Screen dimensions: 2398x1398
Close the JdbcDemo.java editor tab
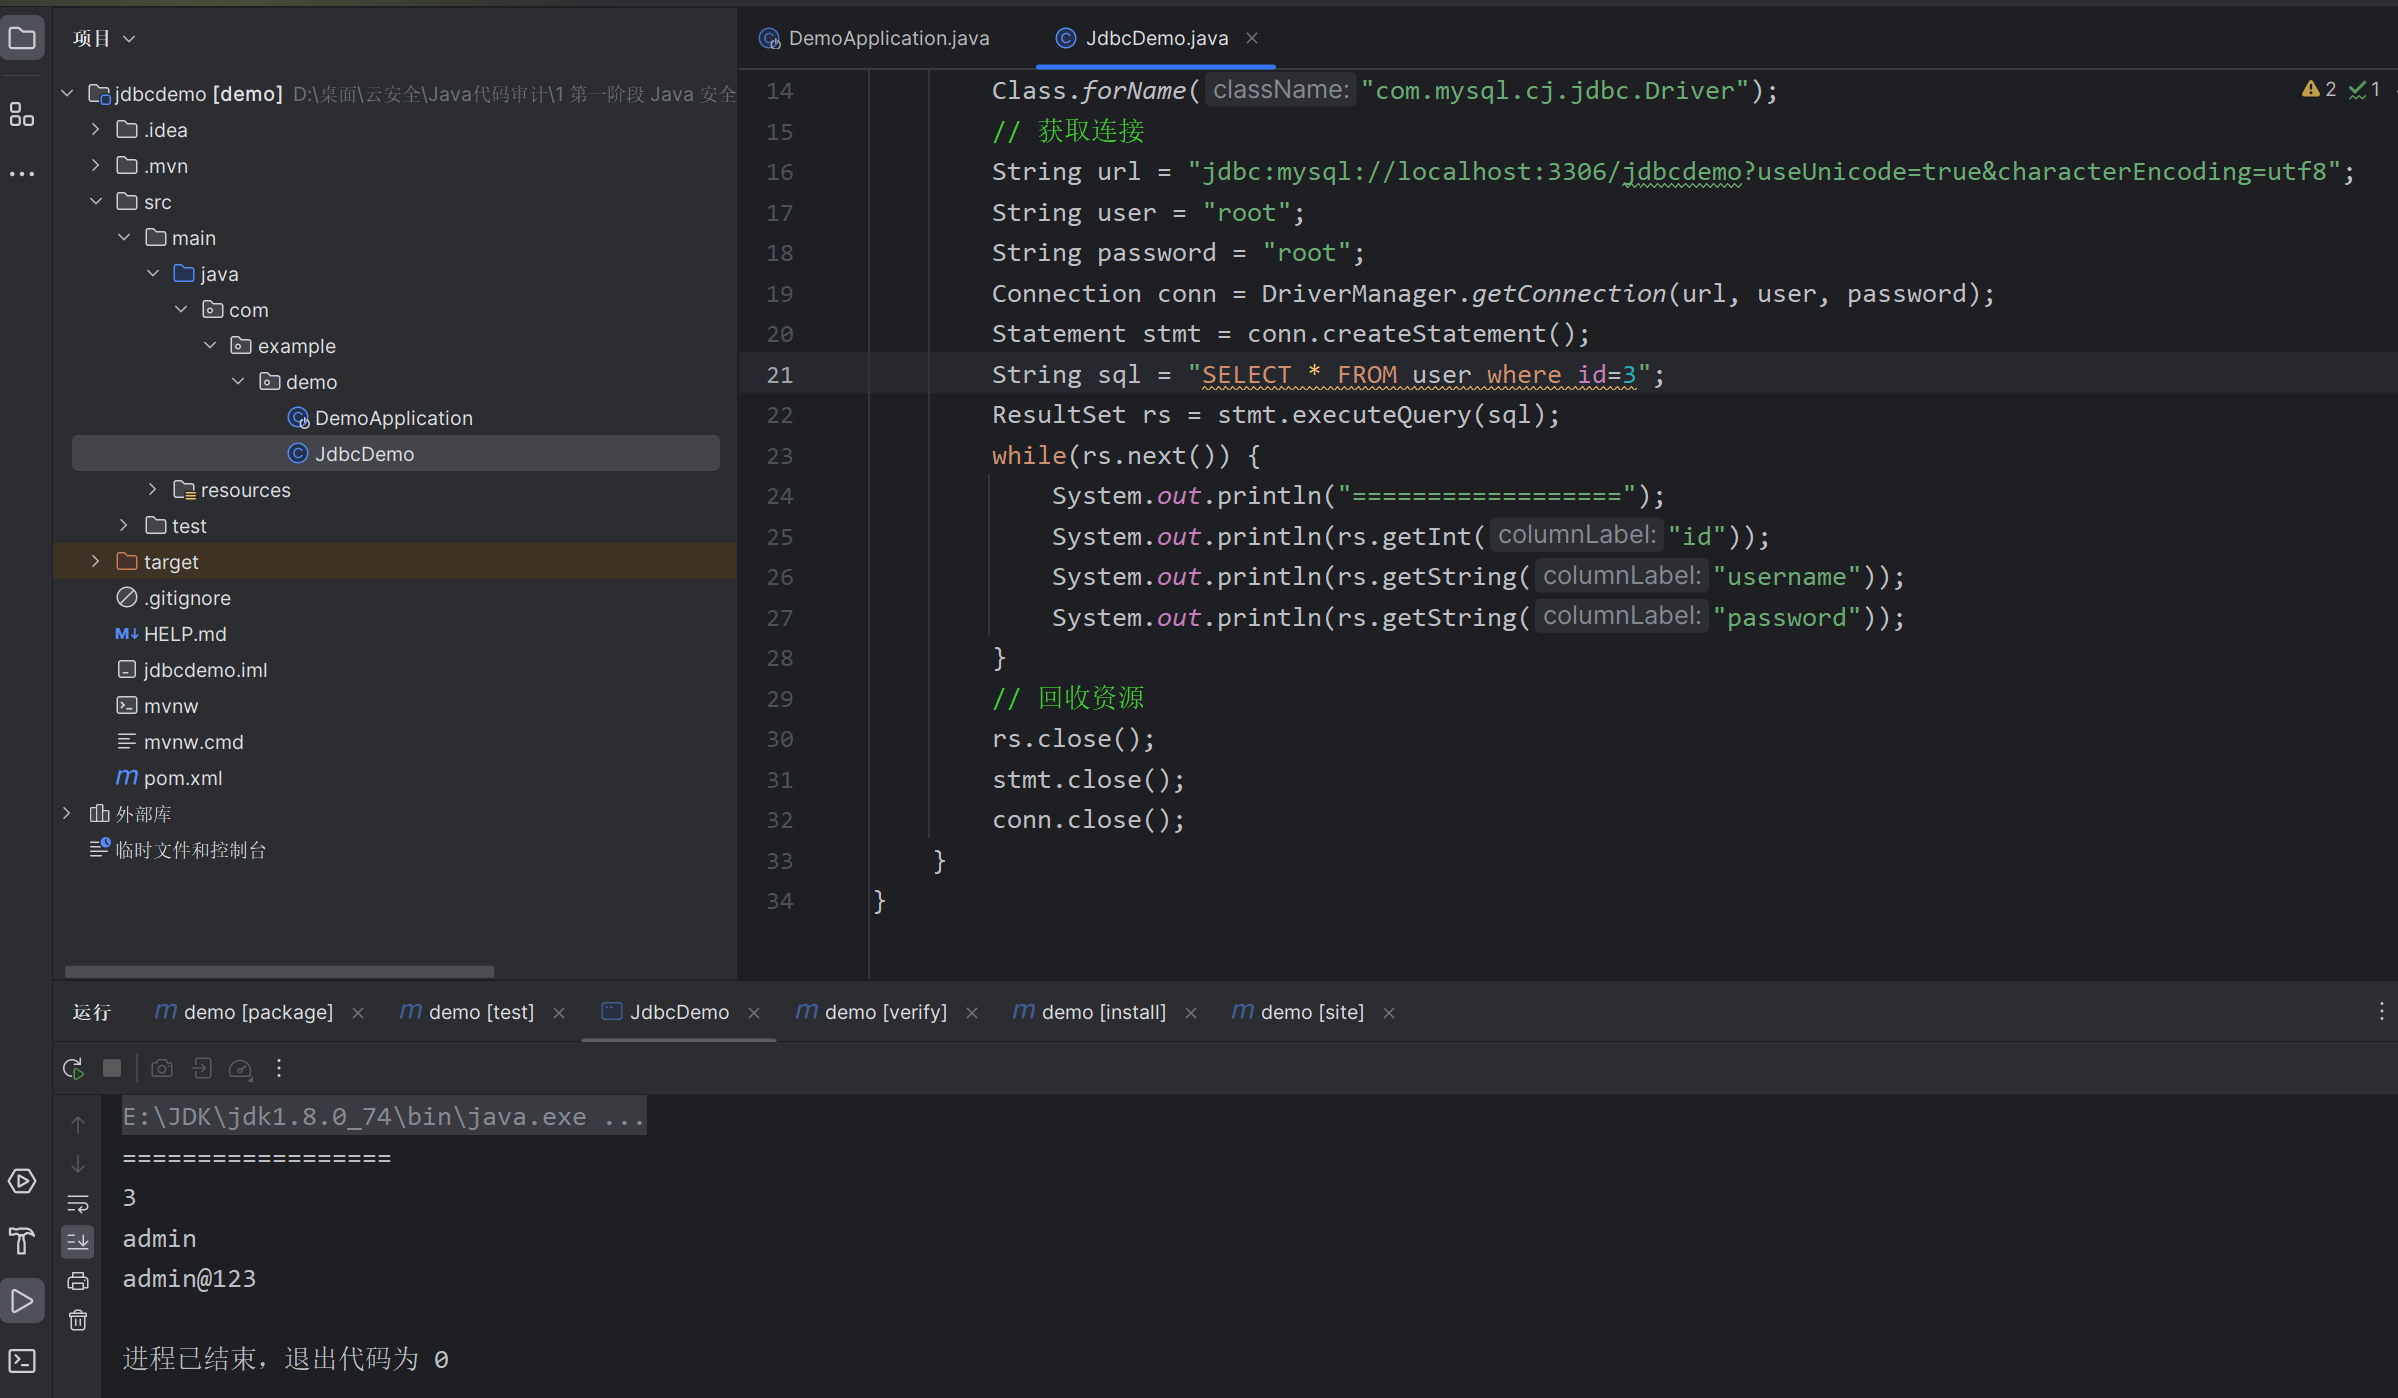[1252, 38]
